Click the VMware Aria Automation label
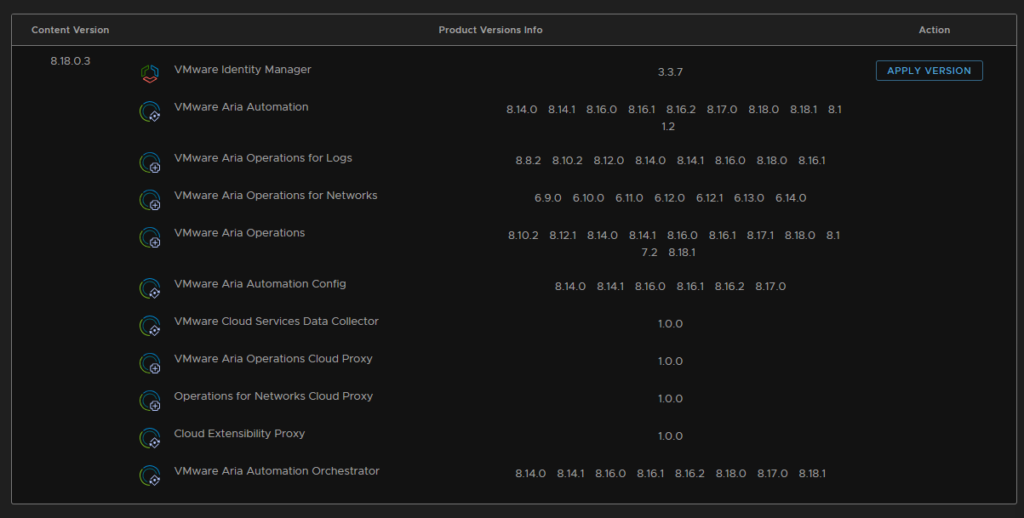This screenshot has width=1024, height=518. (x=241, y=106)
